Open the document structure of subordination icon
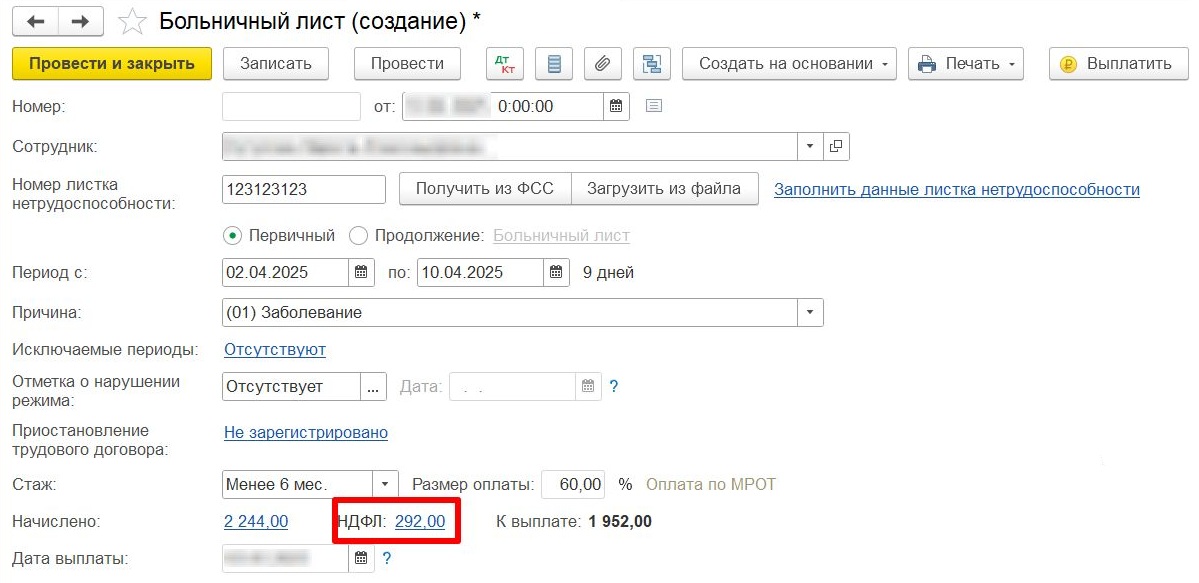This screenshot has width=1199, height=583. [x=651, y=63]
